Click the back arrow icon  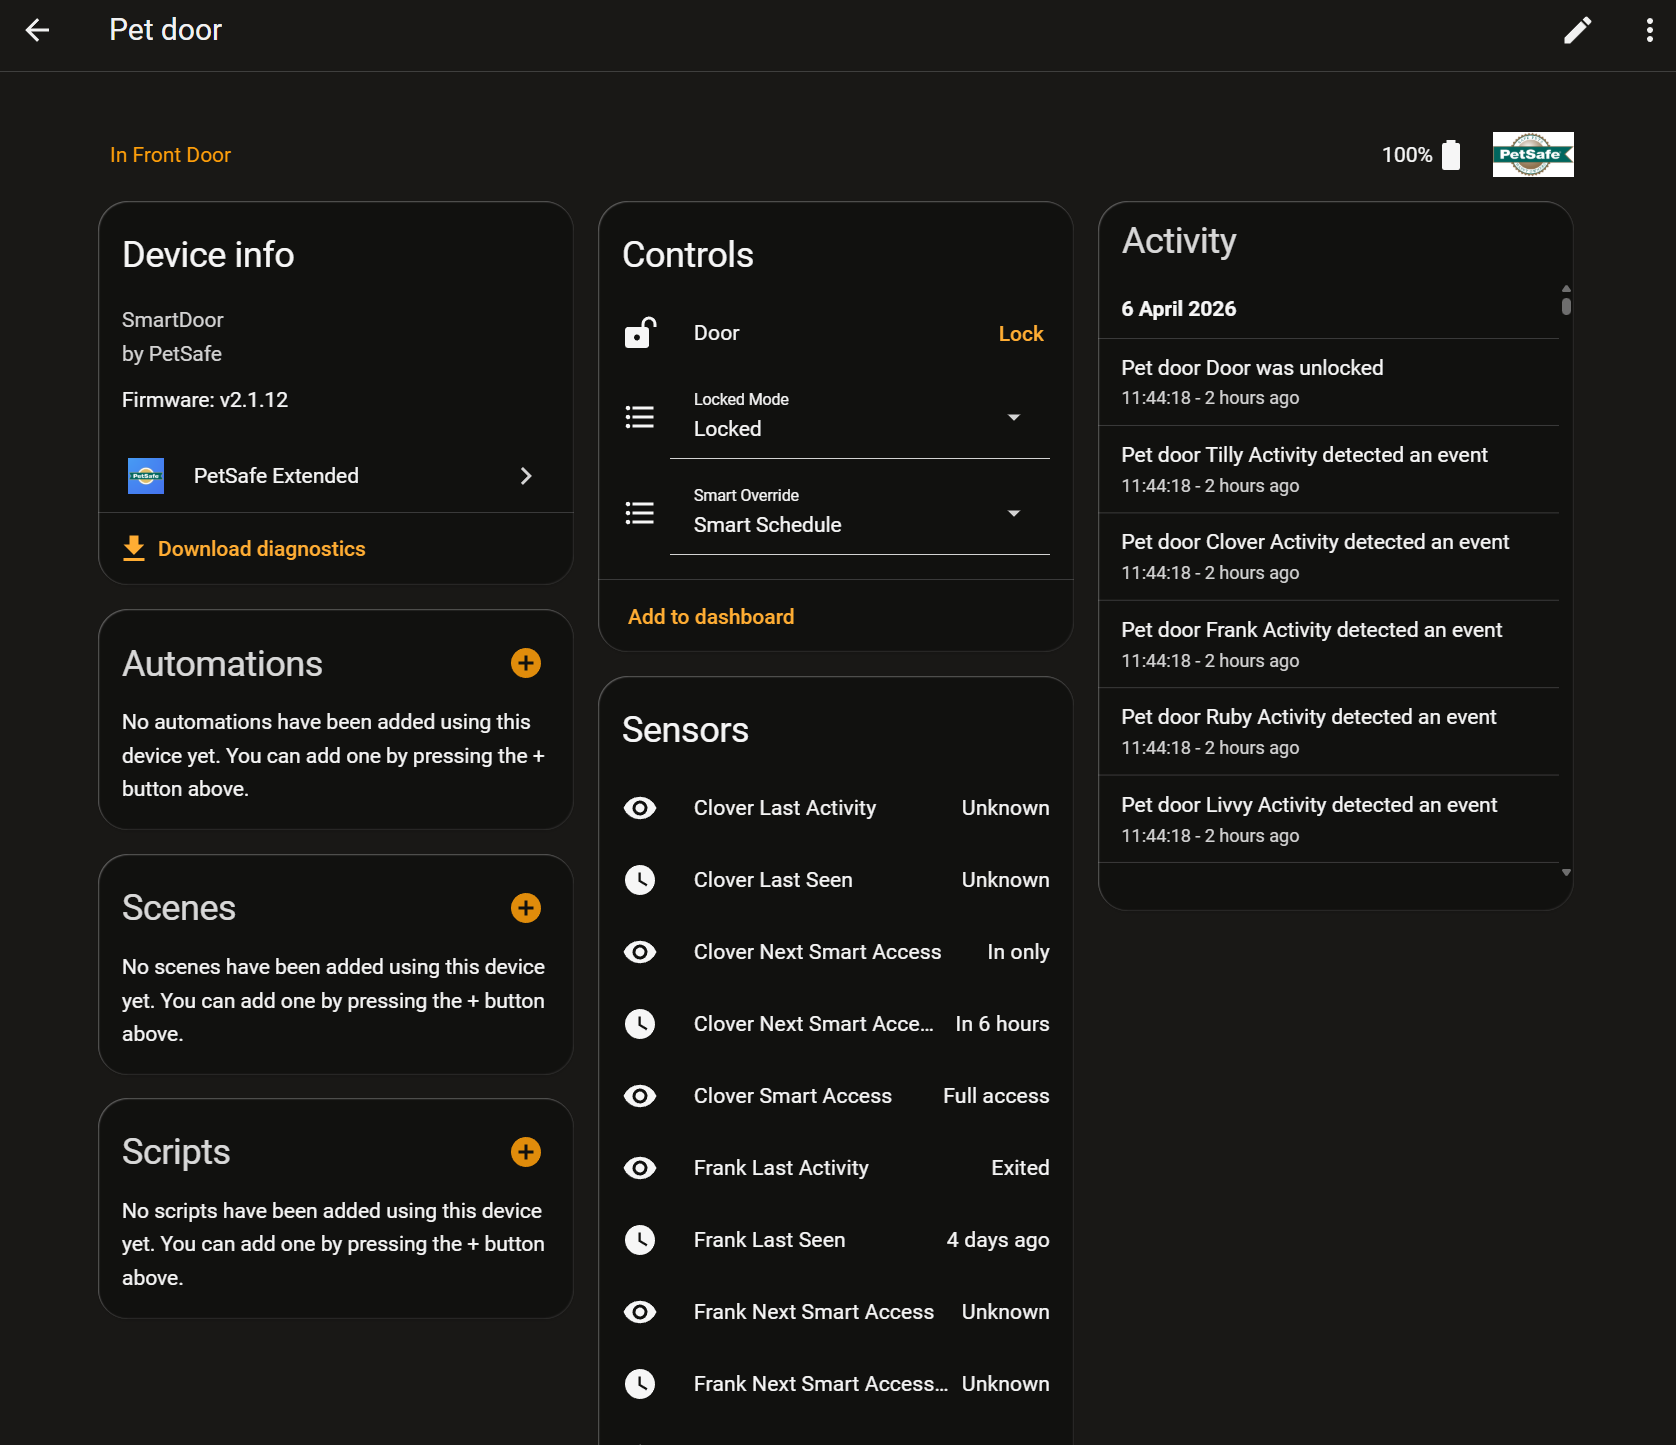coord(38,30)
